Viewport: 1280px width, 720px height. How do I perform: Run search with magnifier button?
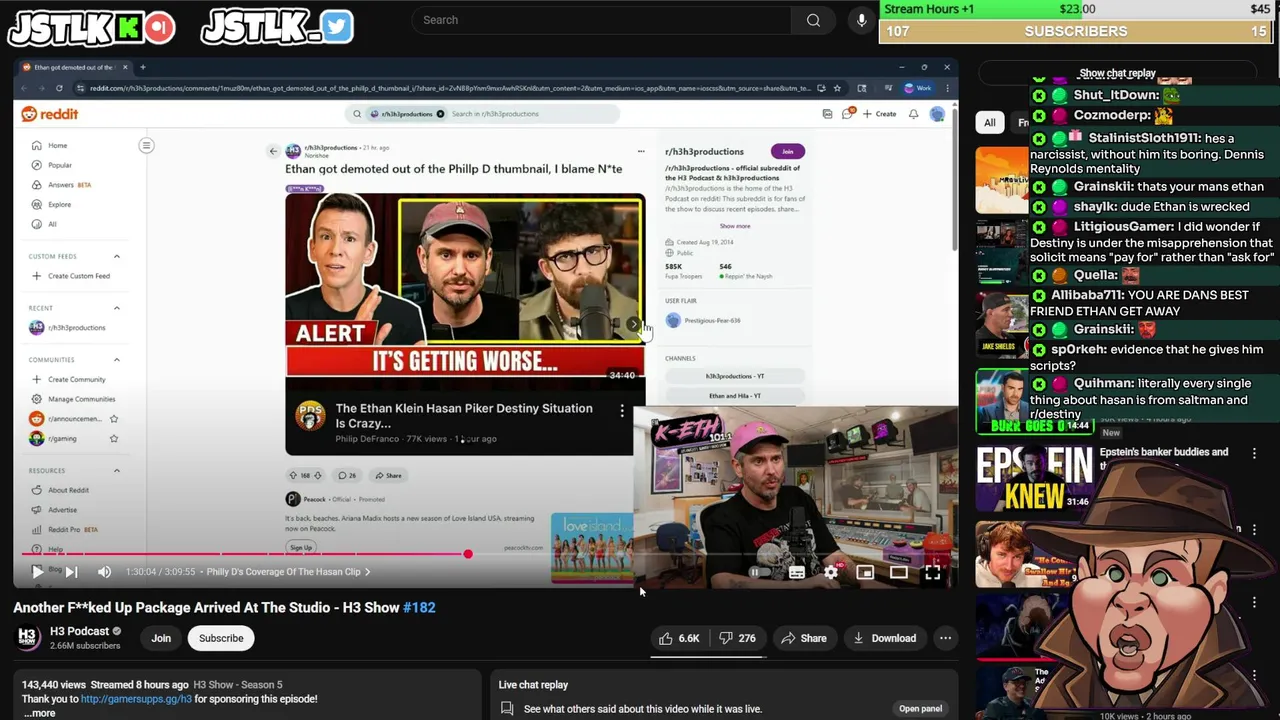pos(813,20)
